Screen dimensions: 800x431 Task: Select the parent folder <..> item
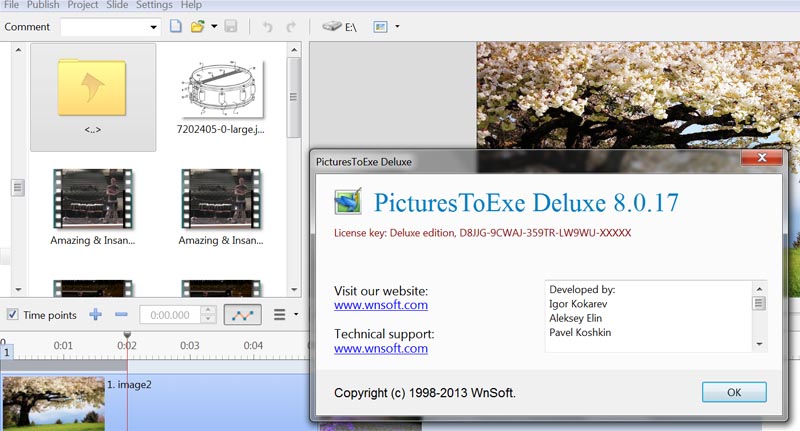(x=93, y=97)
